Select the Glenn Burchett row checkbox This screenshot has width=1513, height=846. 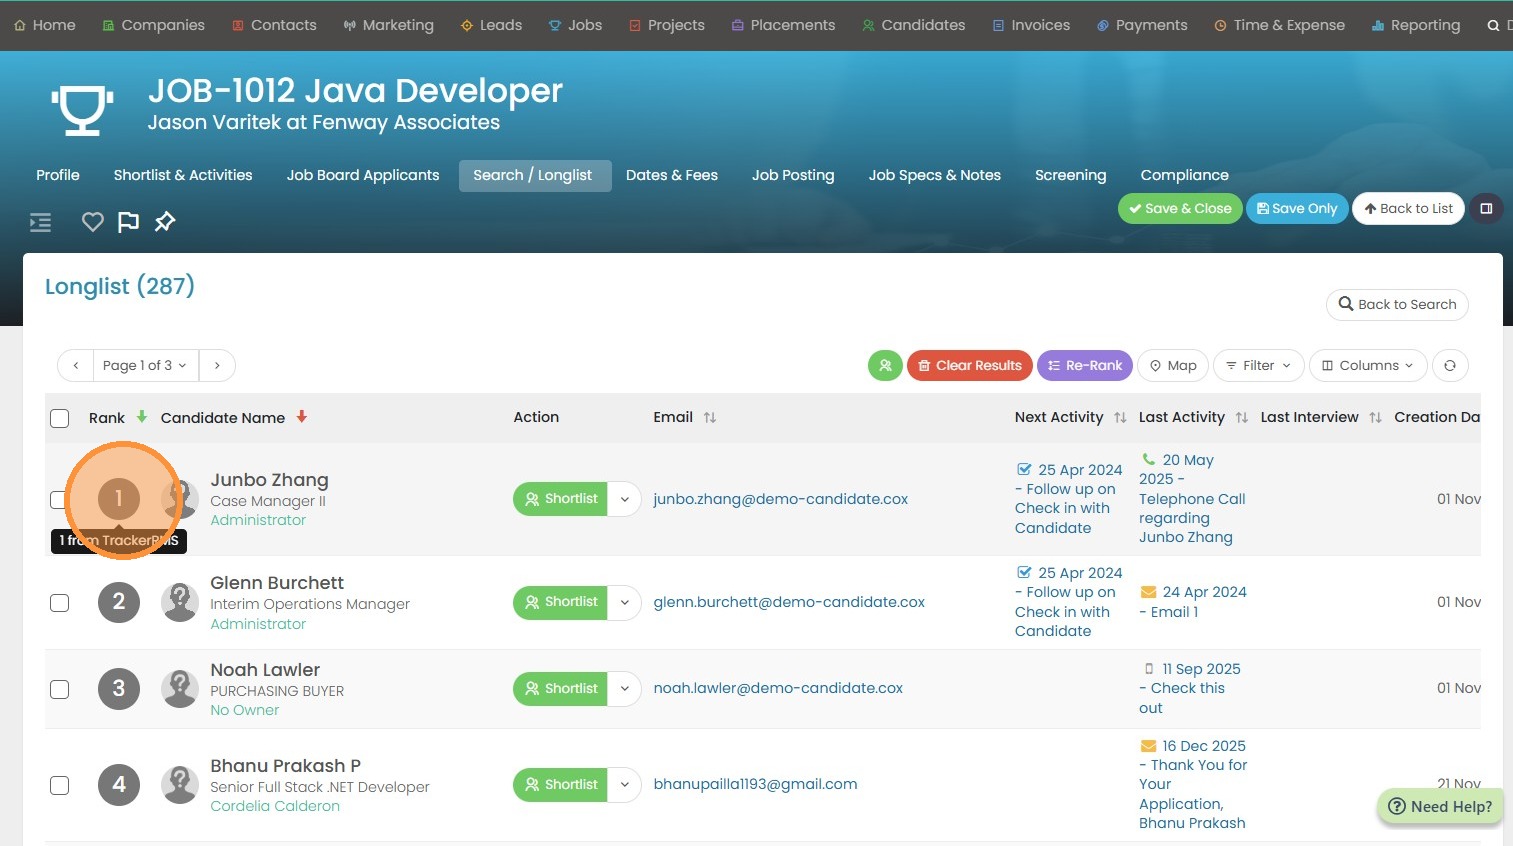click(x=60, y=603)
